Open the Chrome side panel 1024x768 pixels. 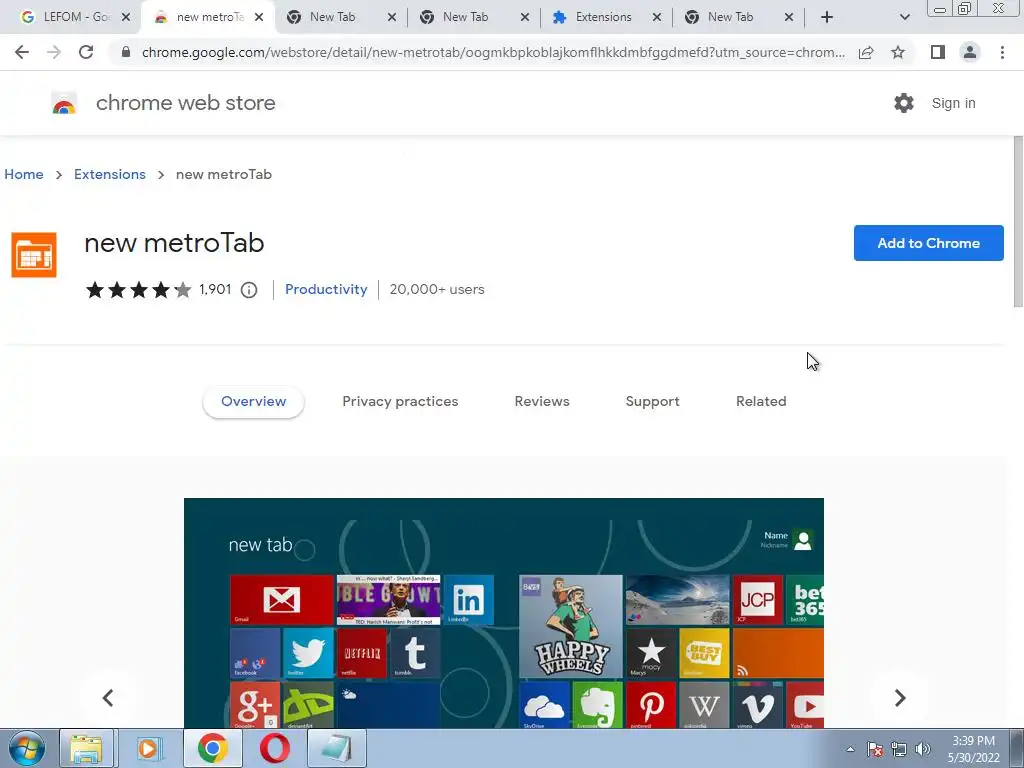pyautogui.click(x=938, y=52)
